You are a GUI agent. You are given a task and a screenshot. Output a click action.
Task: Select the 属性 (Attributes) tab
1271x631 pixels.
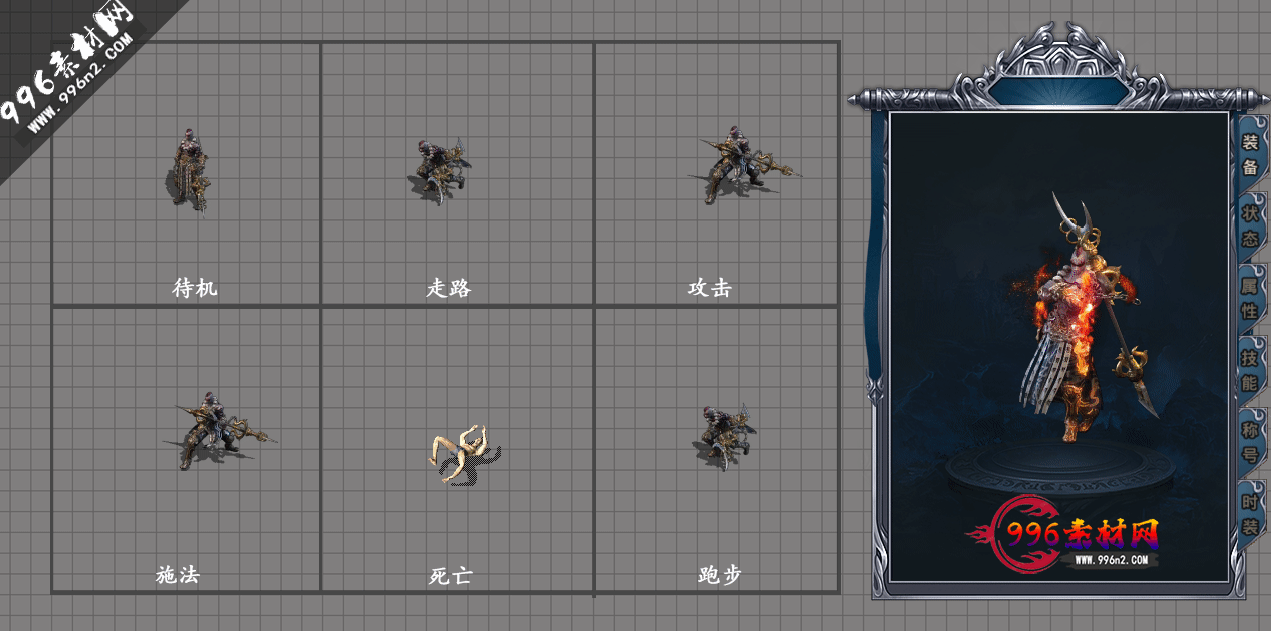[x=1250, y=299]
